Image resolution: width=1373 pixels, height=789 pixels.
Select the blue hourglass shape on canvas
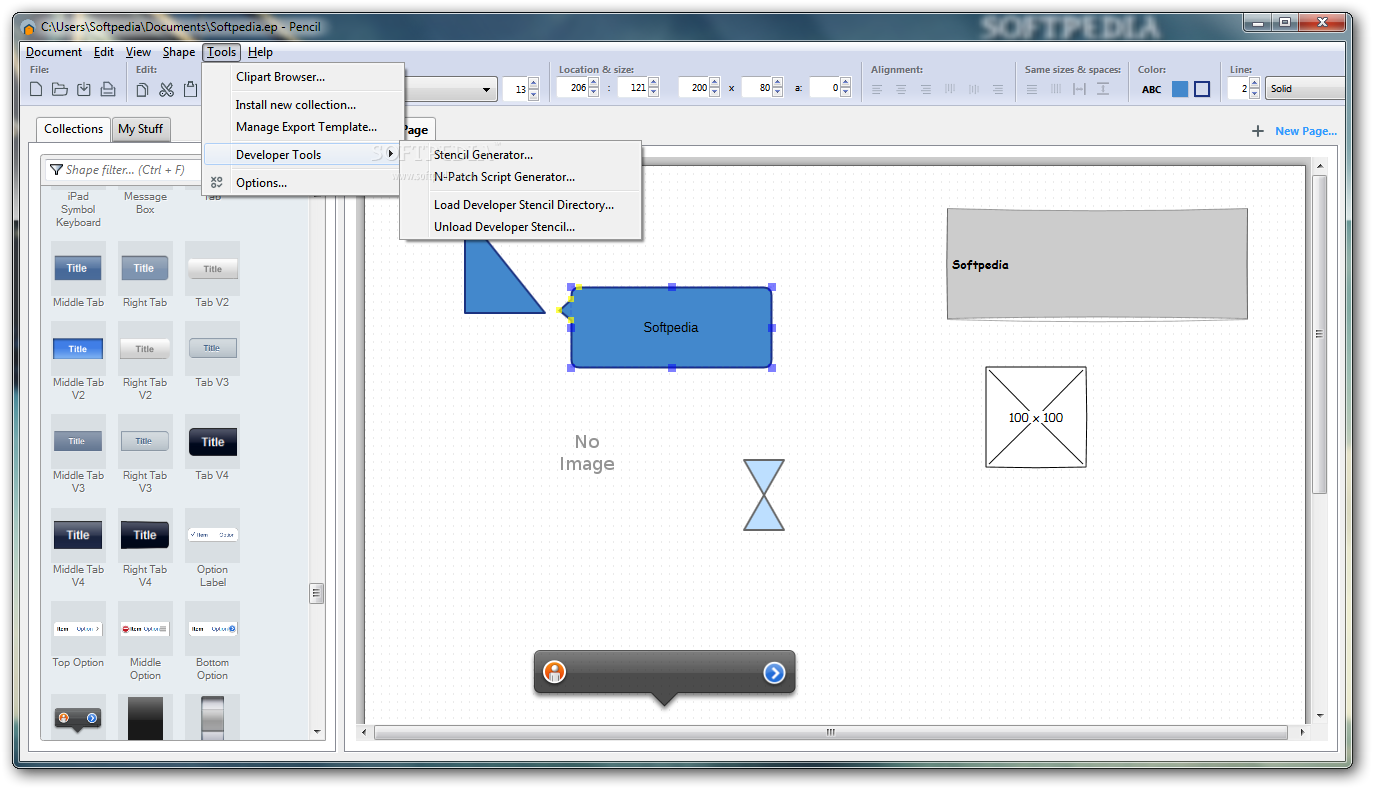[764, 495]
